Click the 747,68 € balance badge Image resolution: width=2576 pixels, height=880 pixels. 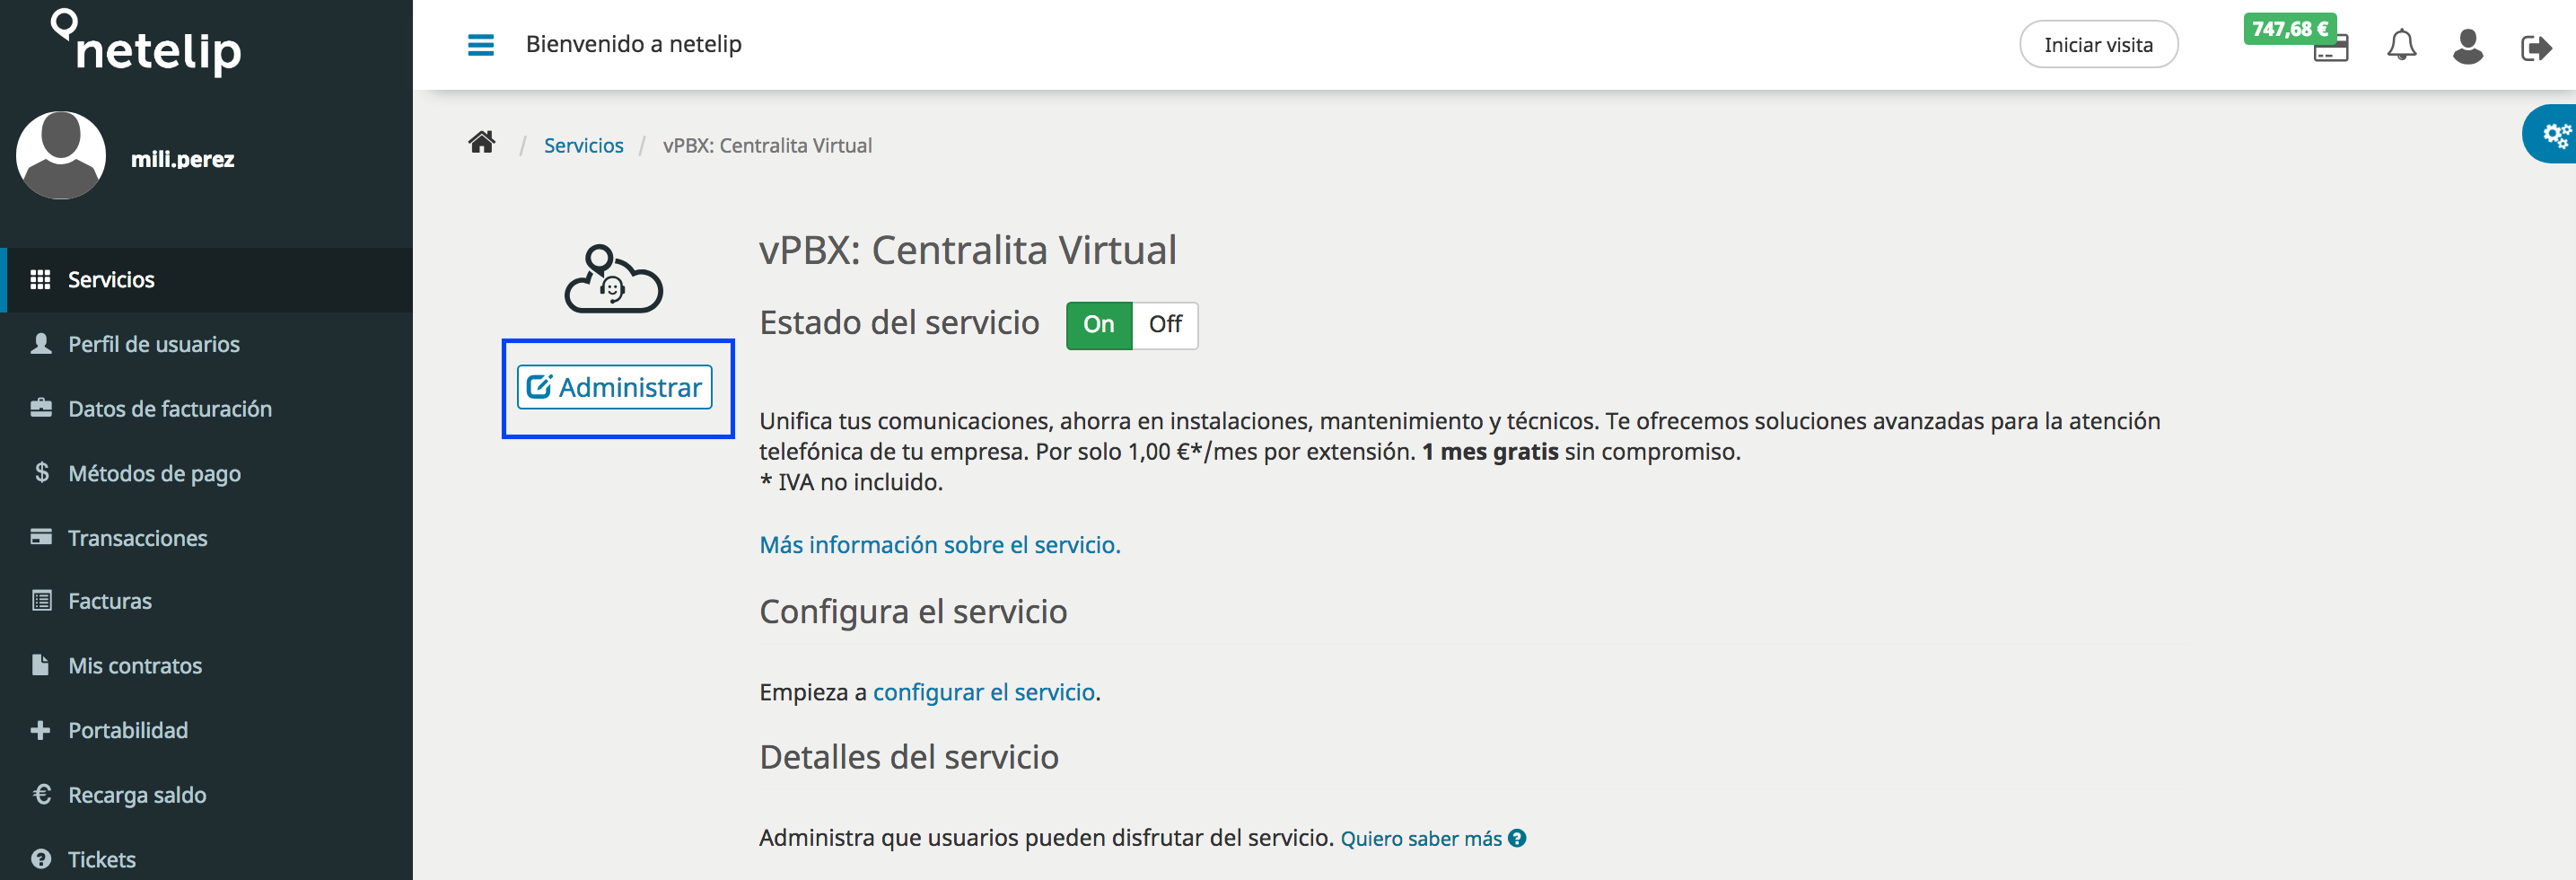pos(2290,29)
